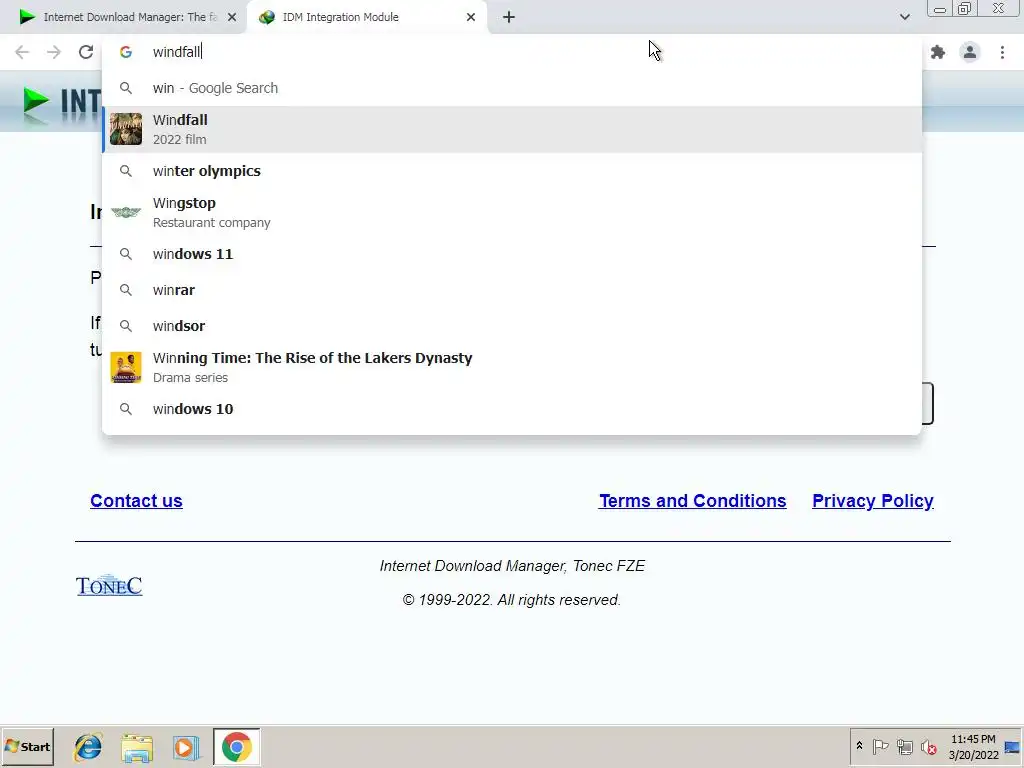1024x768 pixels.
Task: Expand the tab search chevron
Action: click(x=904, y=17)
